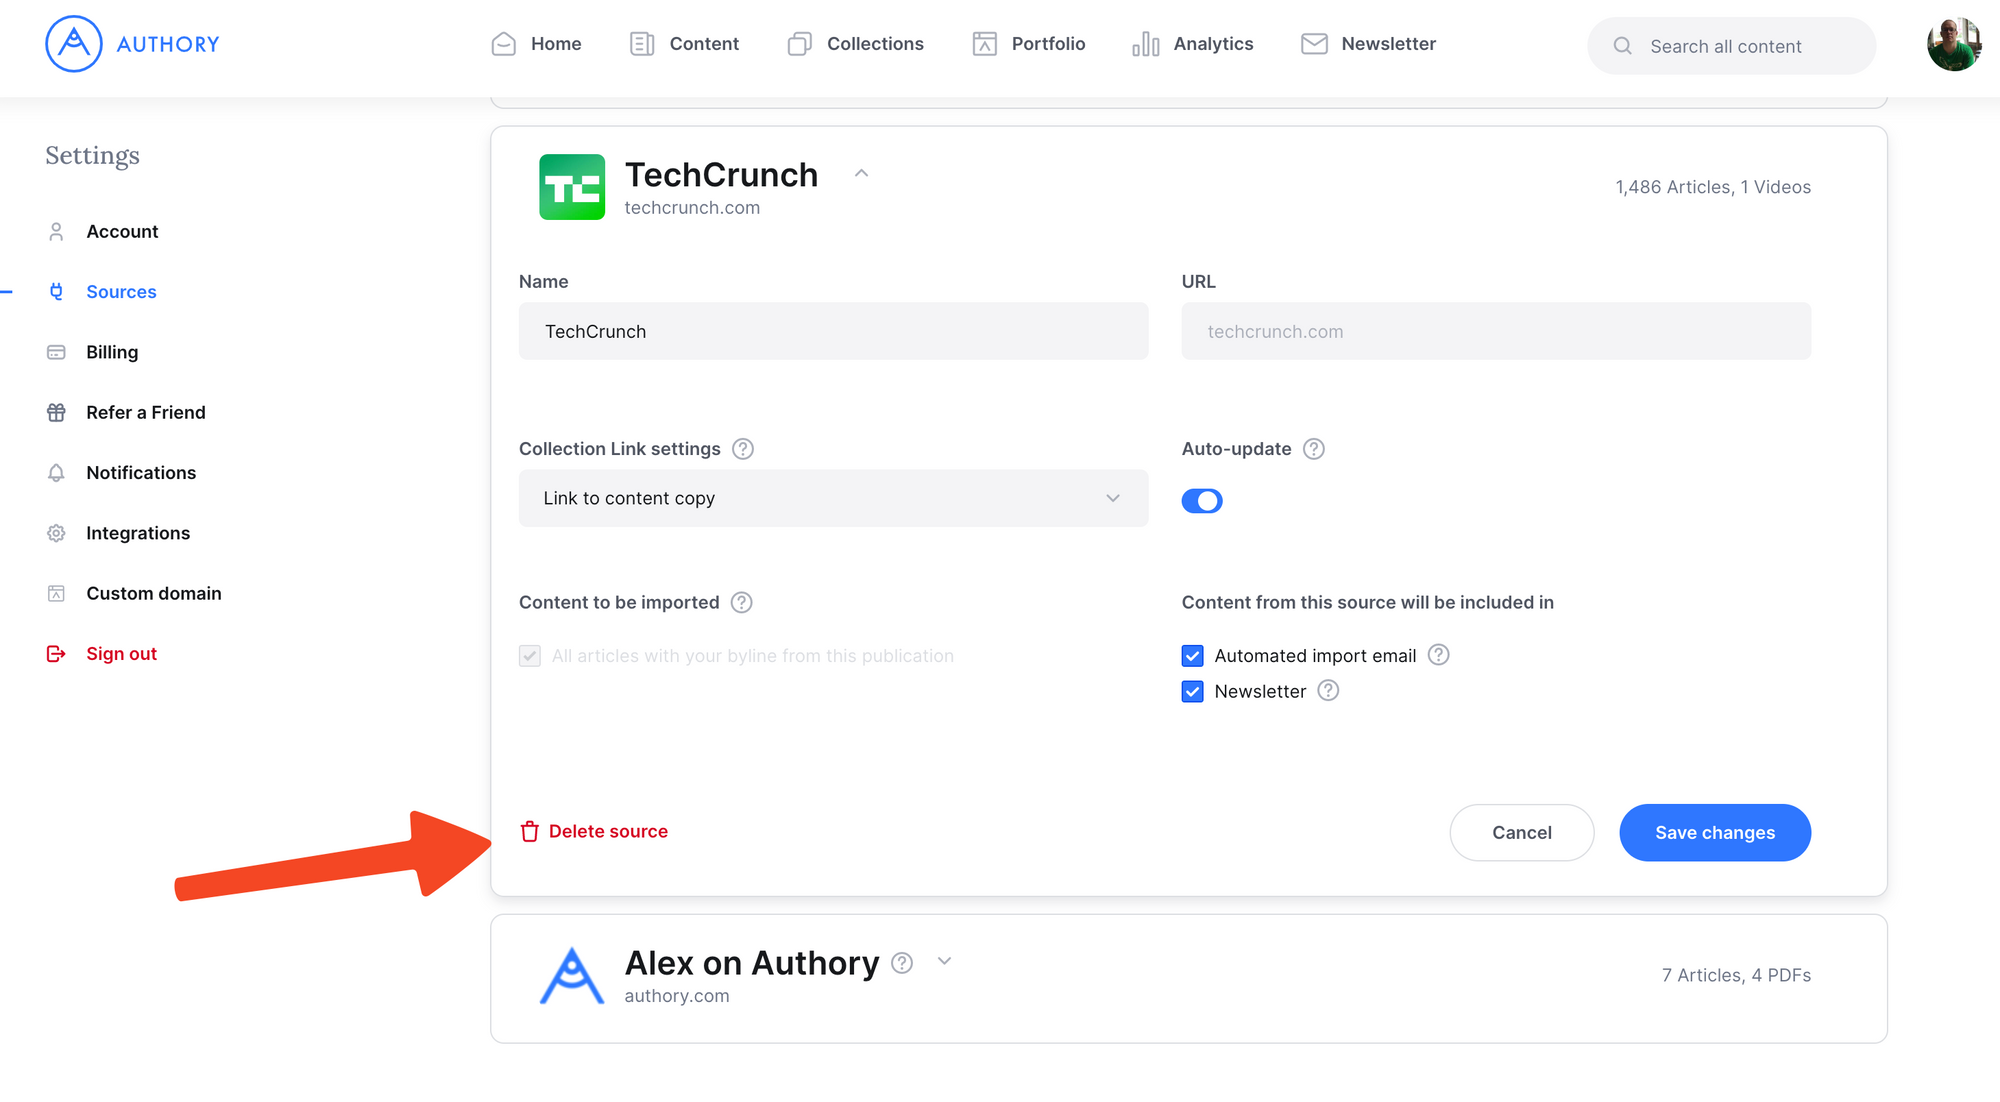Click the Billing card icon
2000x1102 pixels.
pos(56,352)
